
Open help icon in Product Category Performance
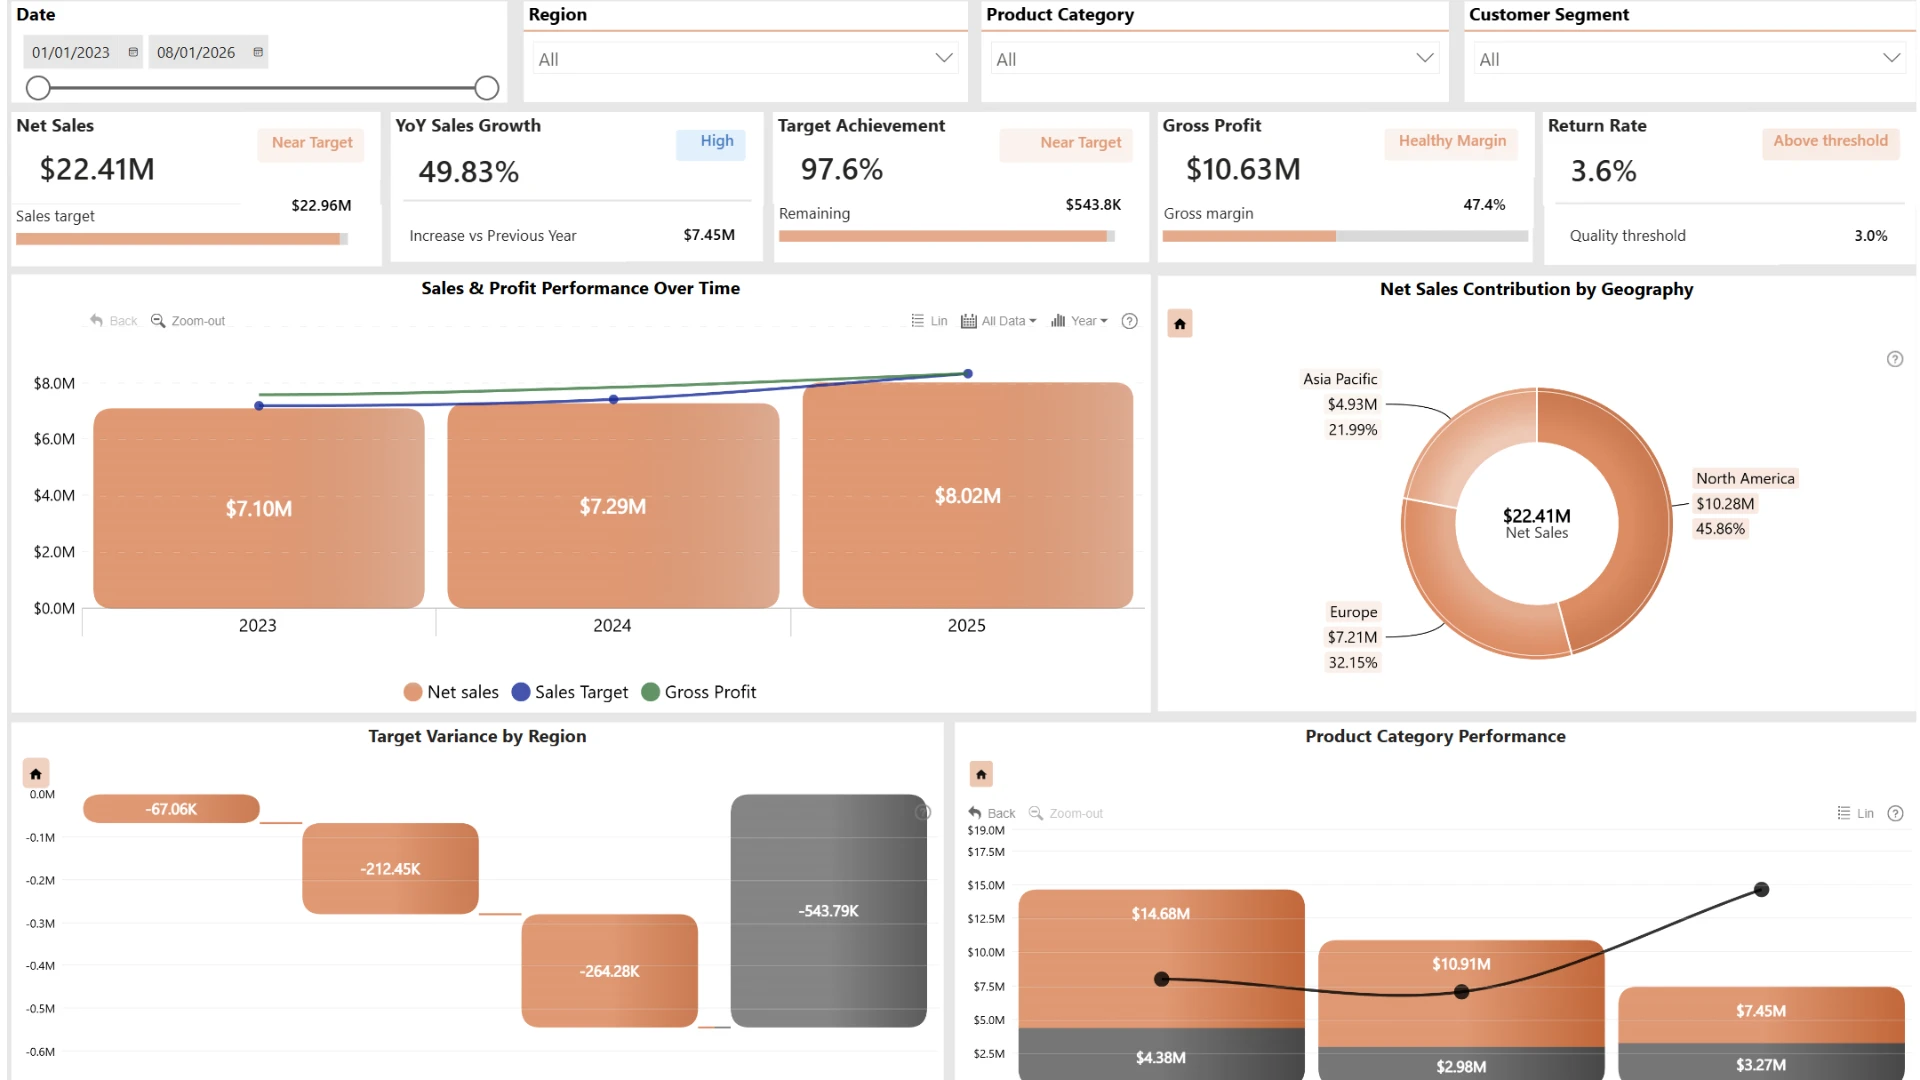click(1895, 814)
